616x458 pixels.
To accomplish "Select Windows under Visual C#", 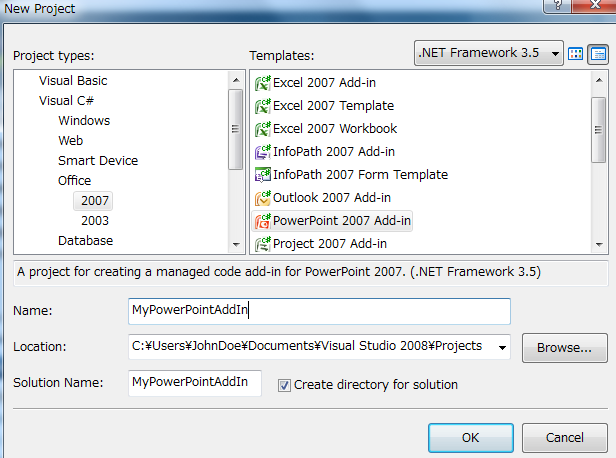I will (x=84, y=121).
